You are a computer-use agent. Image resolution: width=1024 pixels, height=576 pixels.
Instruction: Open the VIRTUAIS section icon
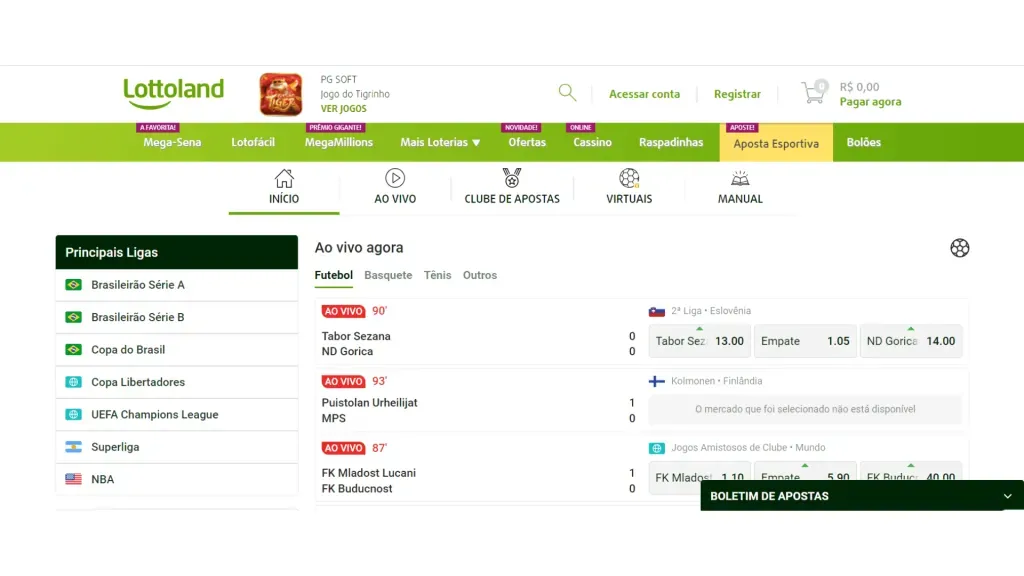click(629, 179)
